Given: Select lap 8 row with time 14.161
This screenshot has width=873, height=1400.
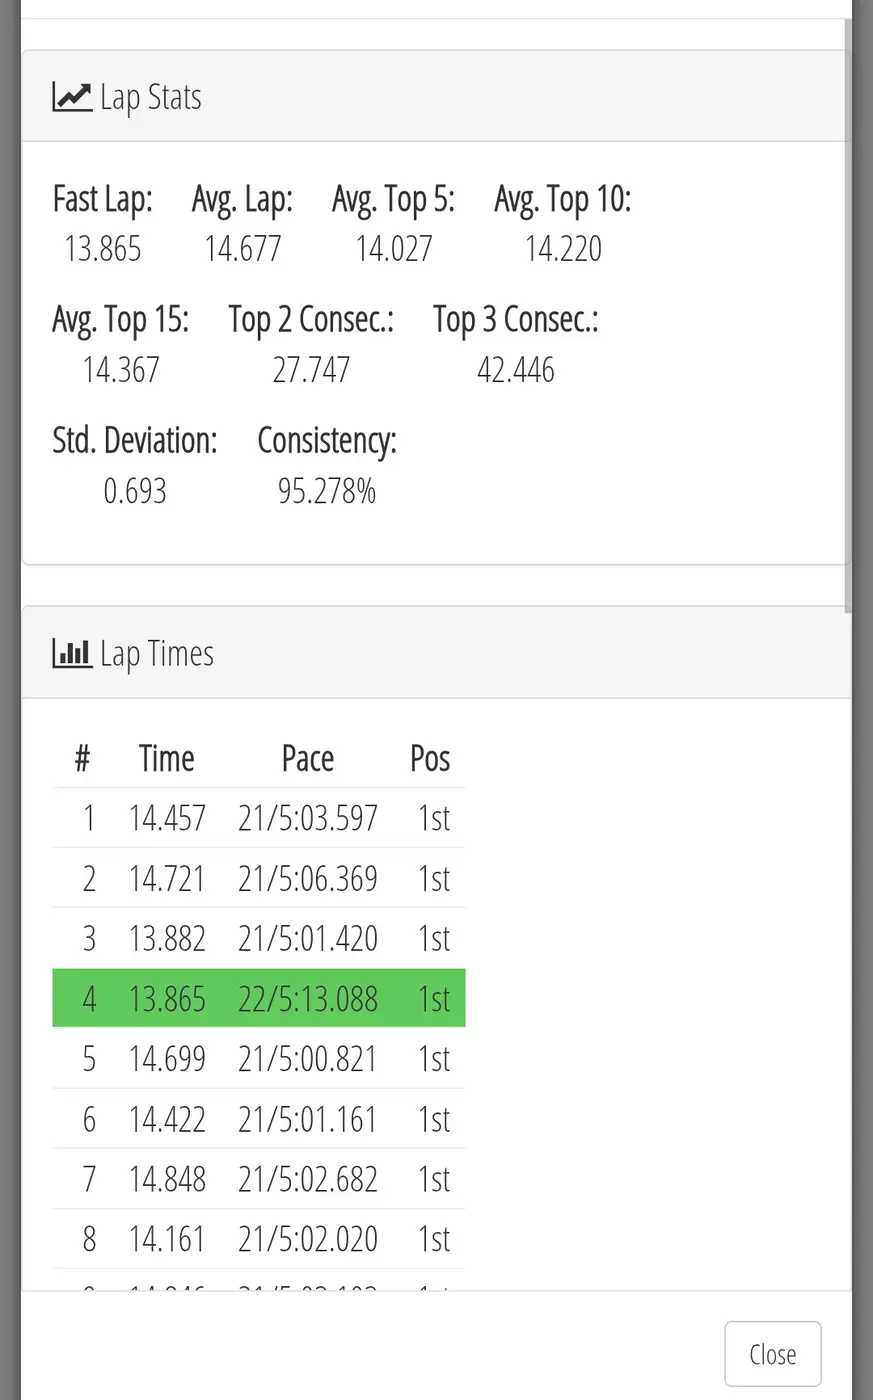Looking at the screenshot, I should coord(259,1238).
